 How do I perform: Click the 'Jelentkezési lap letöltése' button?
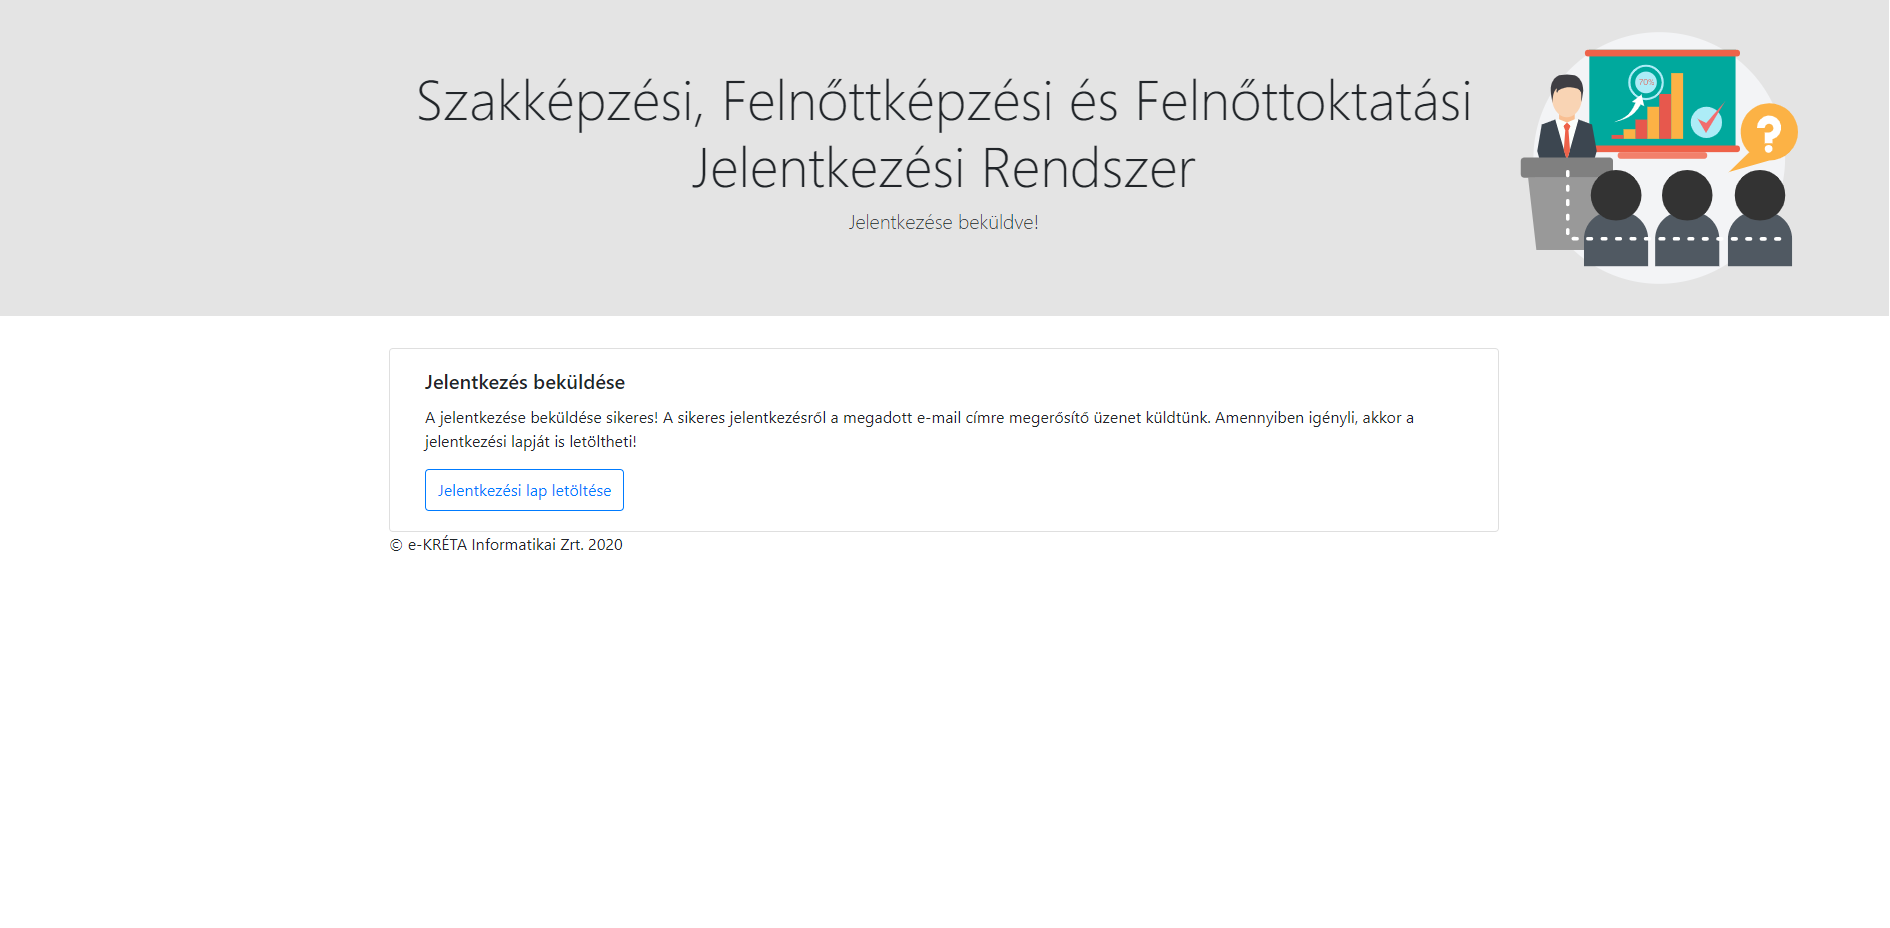pos(524,490)
